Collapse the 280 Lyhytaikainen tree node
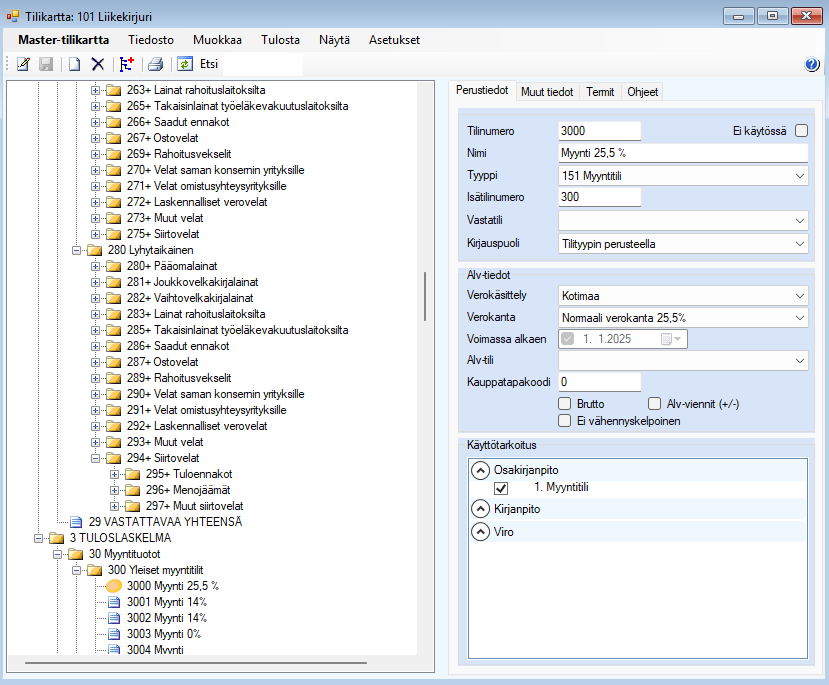The width and height of the screenshot is (829, 685). (x=77, y=250)
